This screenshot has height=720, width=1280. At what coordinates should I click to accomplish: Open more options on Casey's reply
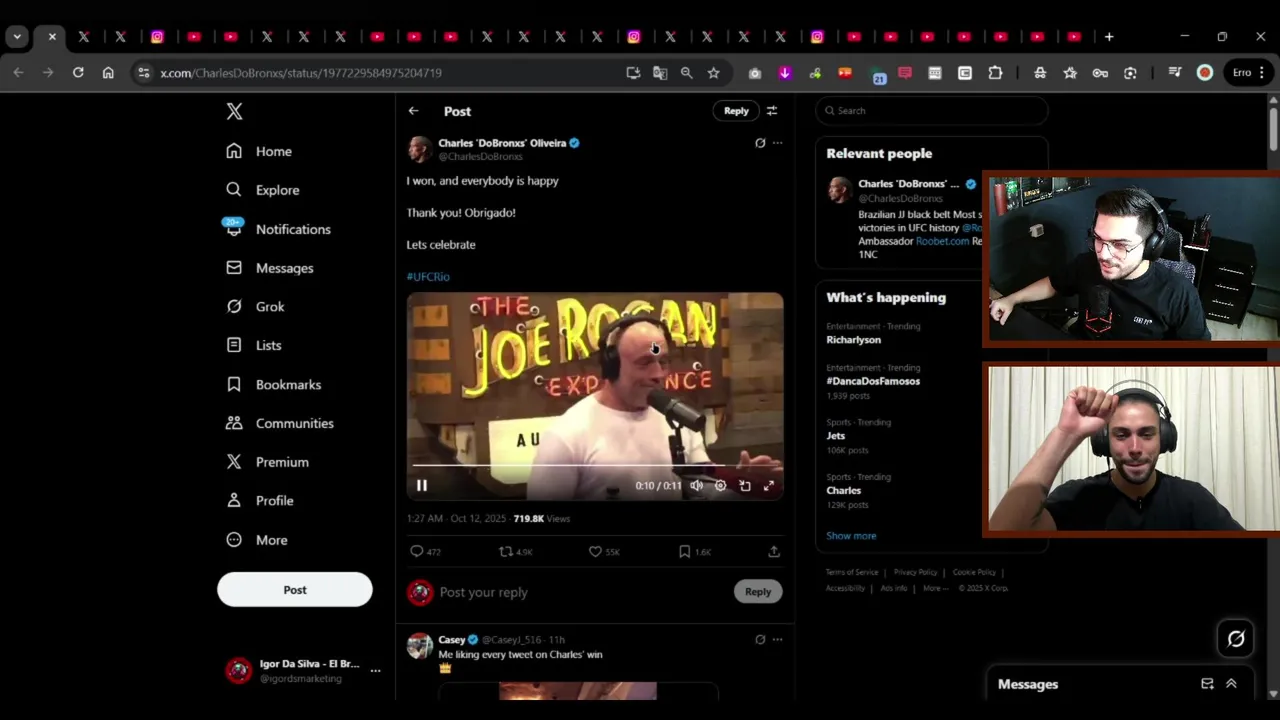coord(777,640)
